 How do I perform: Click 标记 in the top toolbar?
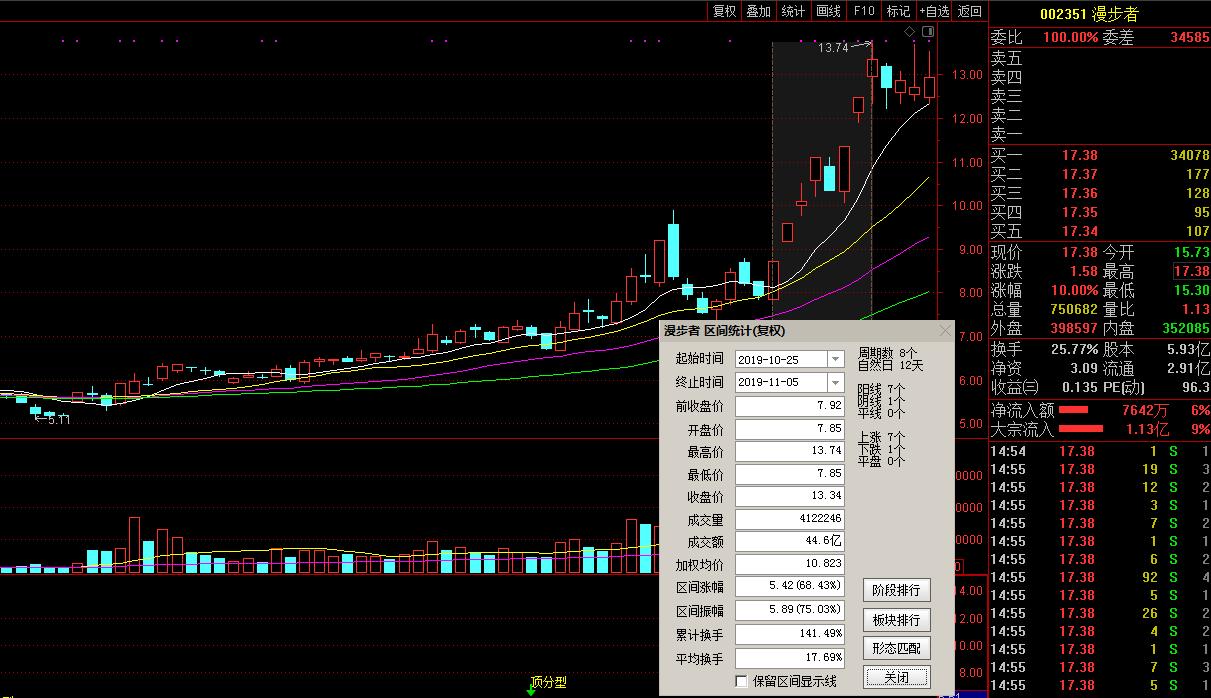point(898,11)
